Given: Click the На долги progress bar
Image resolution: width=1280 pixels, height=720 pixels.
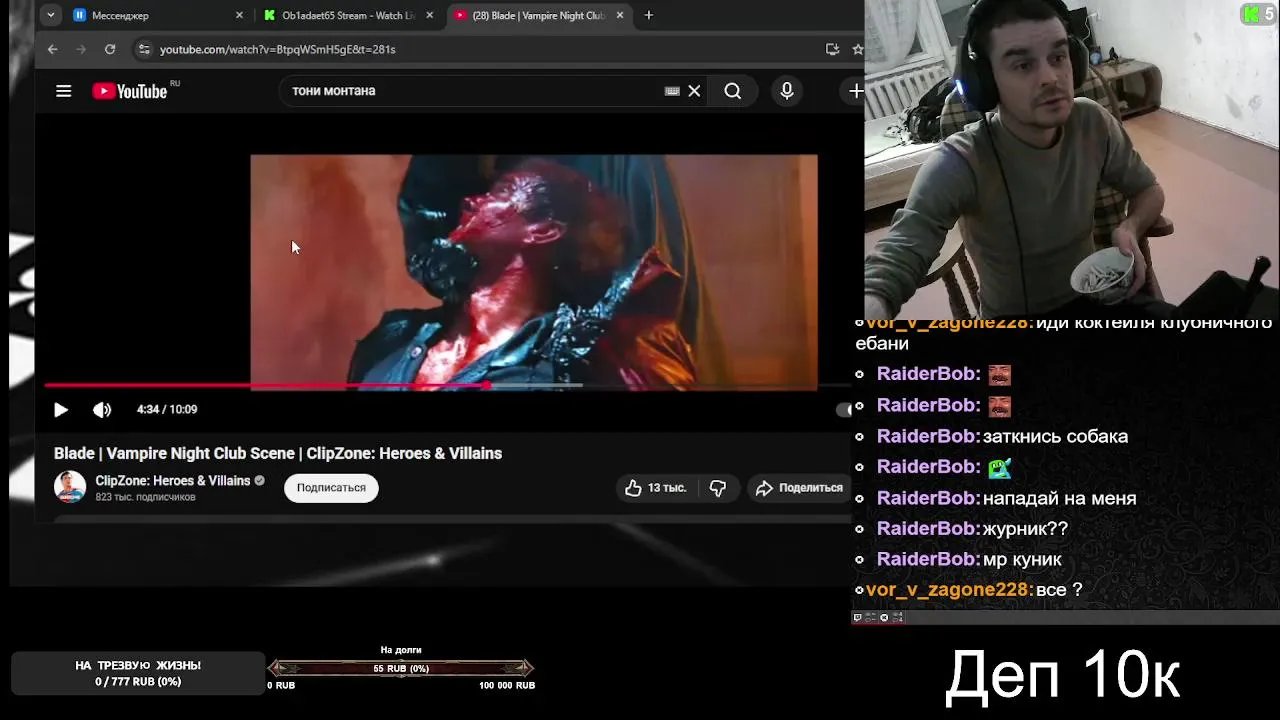Looking at the screenshot, I should (401, 668).
